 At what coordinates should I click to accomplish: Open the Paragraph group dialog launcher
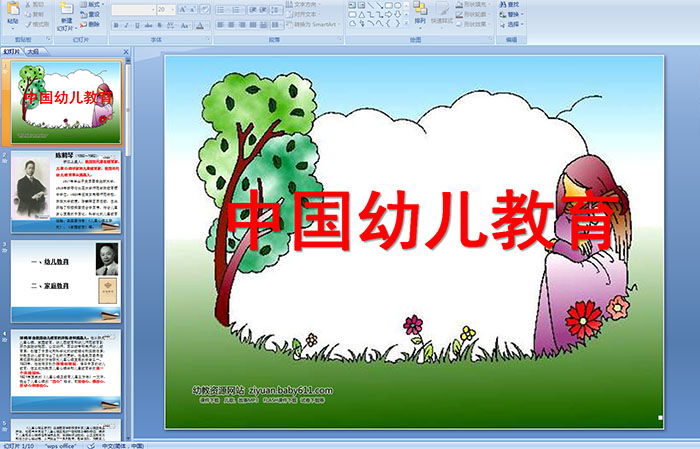340,39
